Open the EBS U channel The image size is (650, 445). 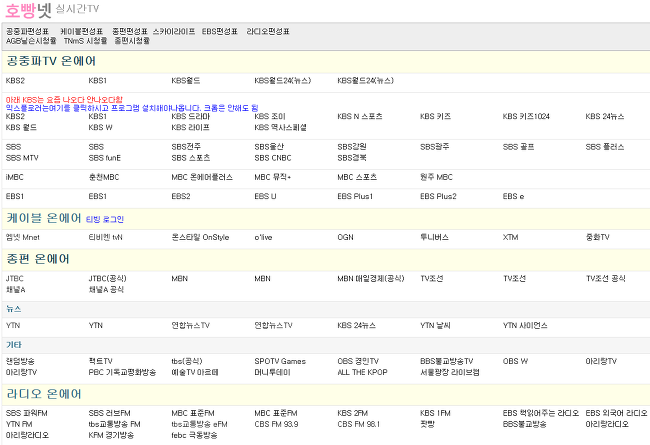265,196
